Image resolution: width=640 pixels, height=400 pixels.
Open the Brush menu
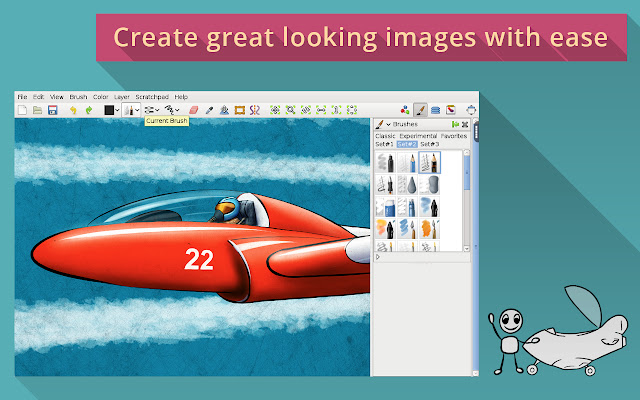78,97
